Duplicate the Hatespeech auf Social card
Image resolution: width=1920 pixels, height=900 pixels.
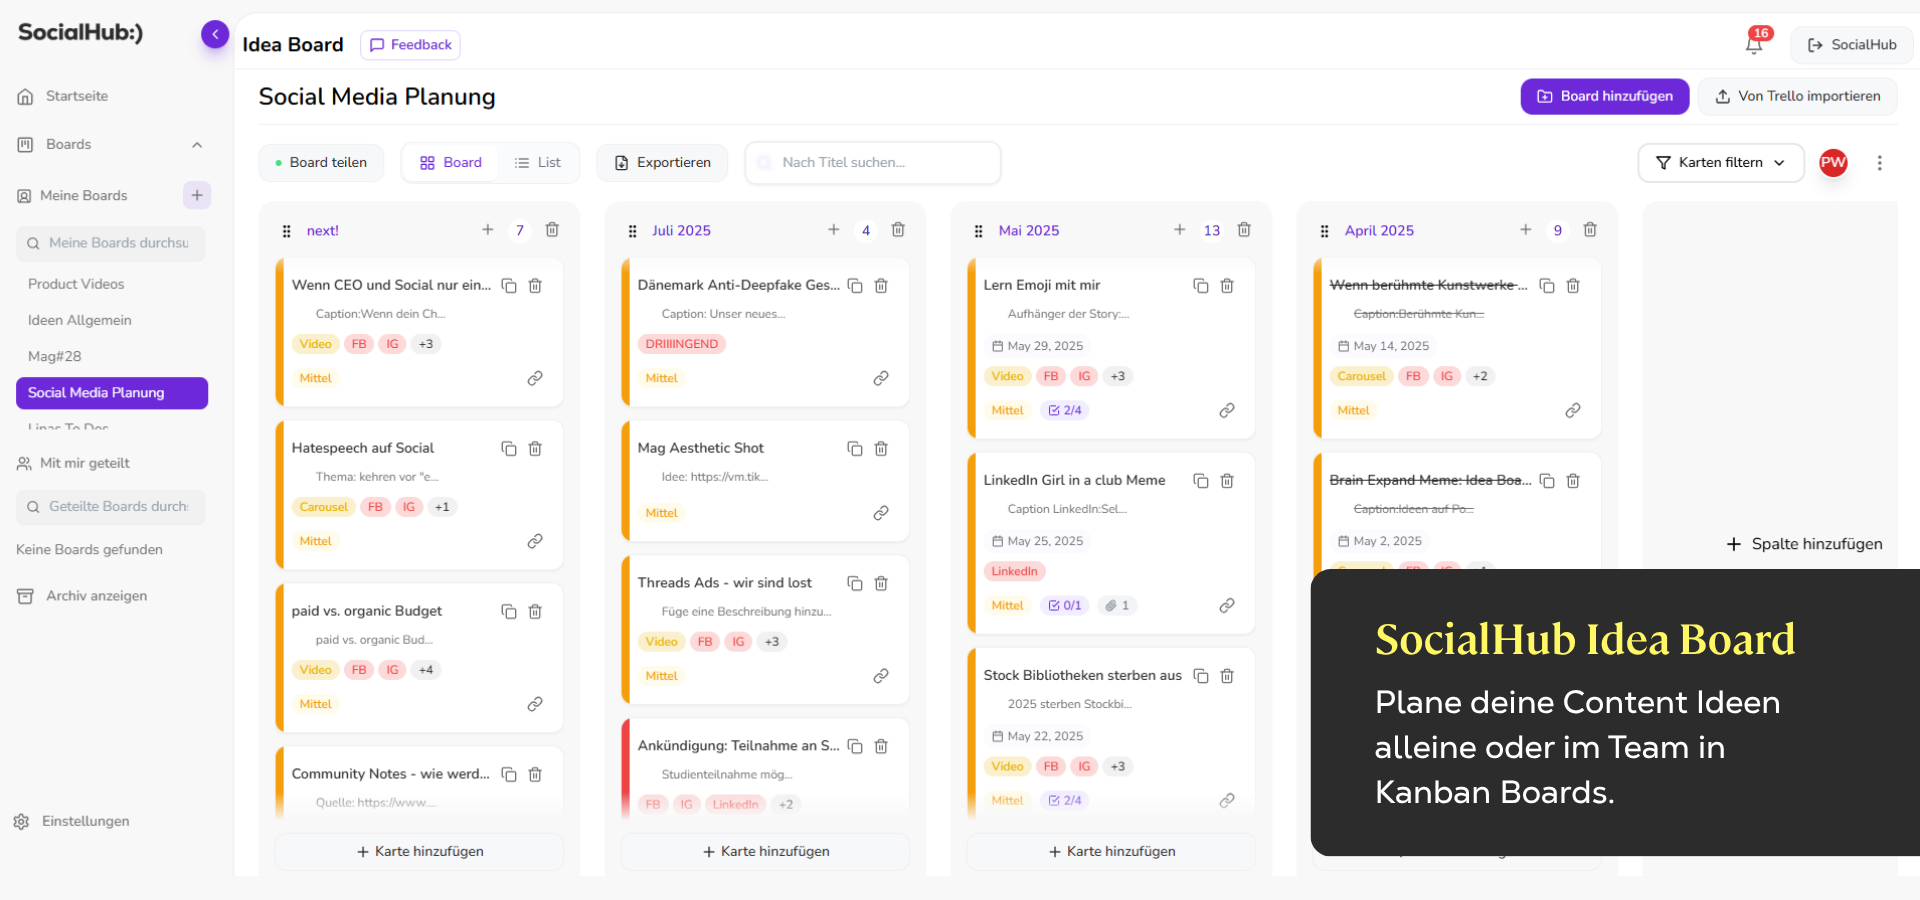tap(509, 449)
